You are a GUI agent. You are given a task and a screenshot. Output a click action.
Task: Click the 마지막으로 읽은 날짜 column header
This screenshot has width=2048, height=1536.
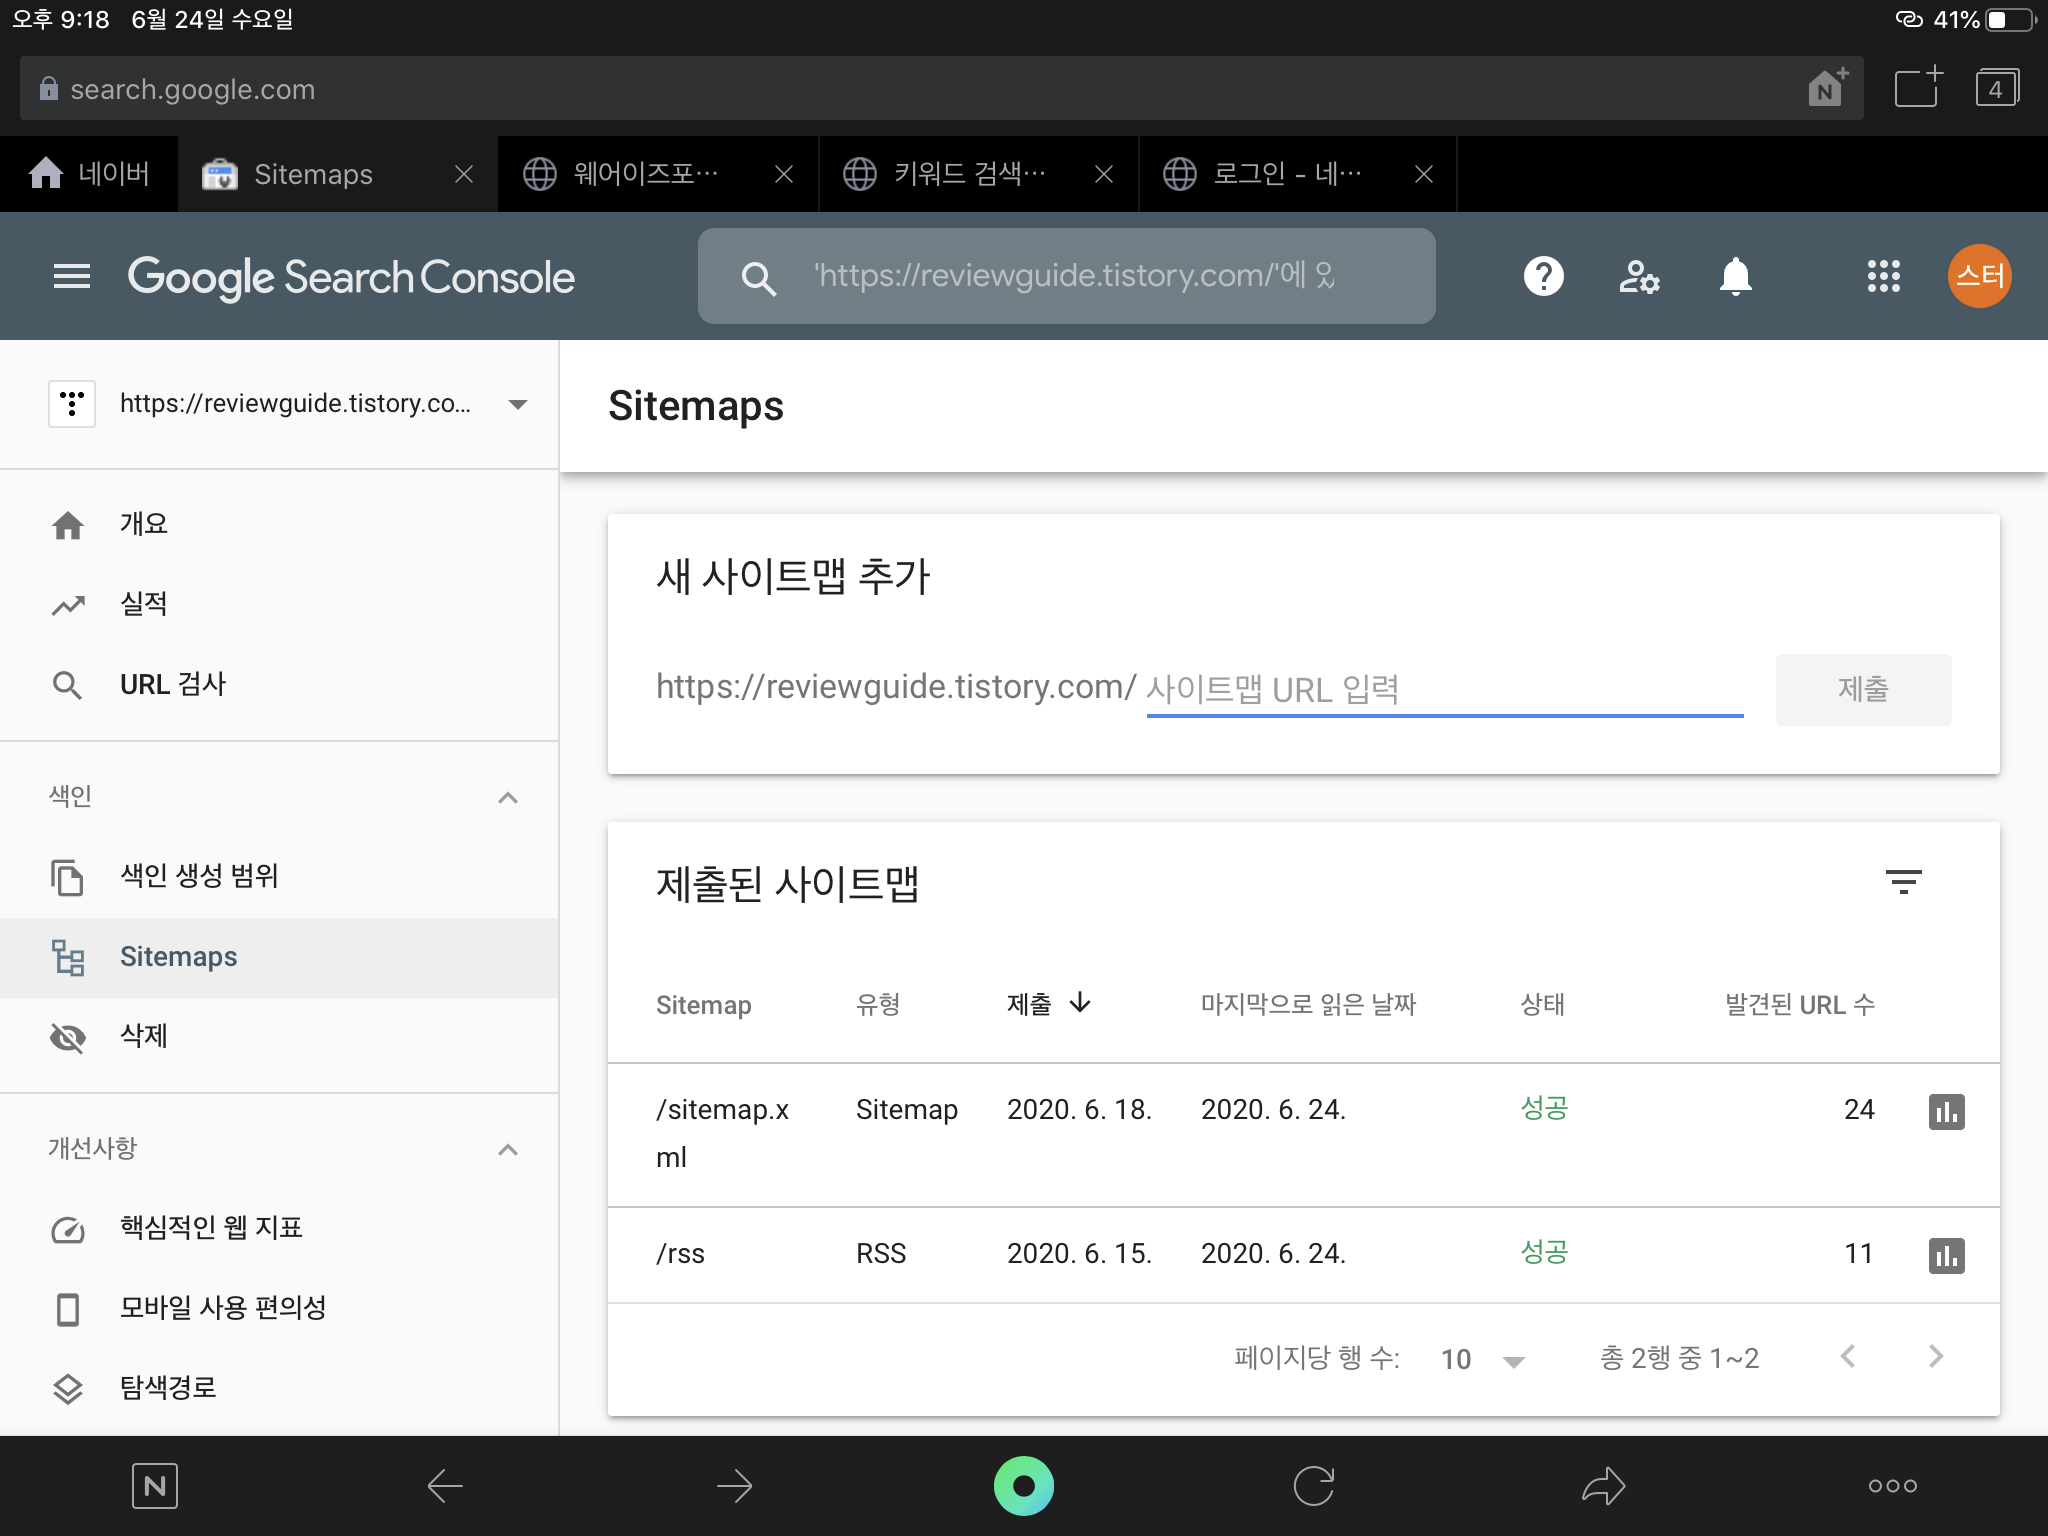(1308, 1004)
